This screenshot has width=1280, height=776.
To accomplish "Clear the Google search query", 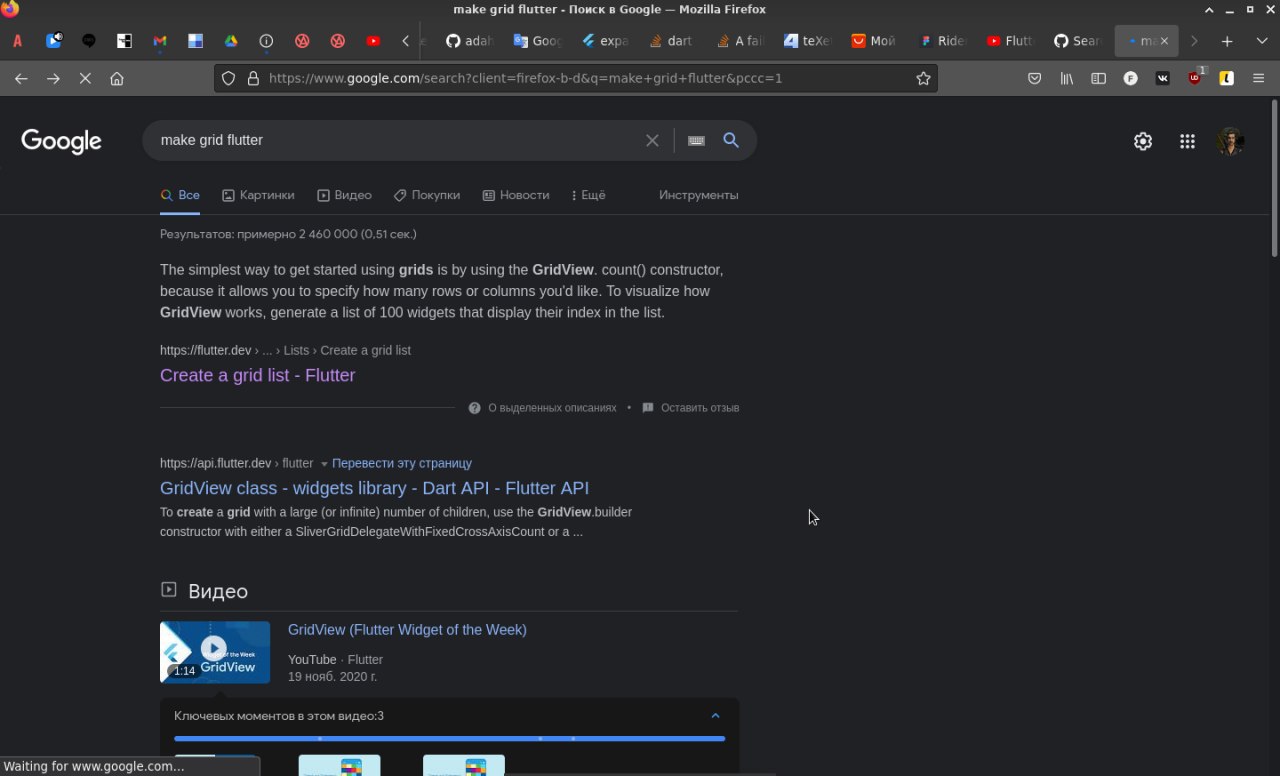I will click(652, 140).
